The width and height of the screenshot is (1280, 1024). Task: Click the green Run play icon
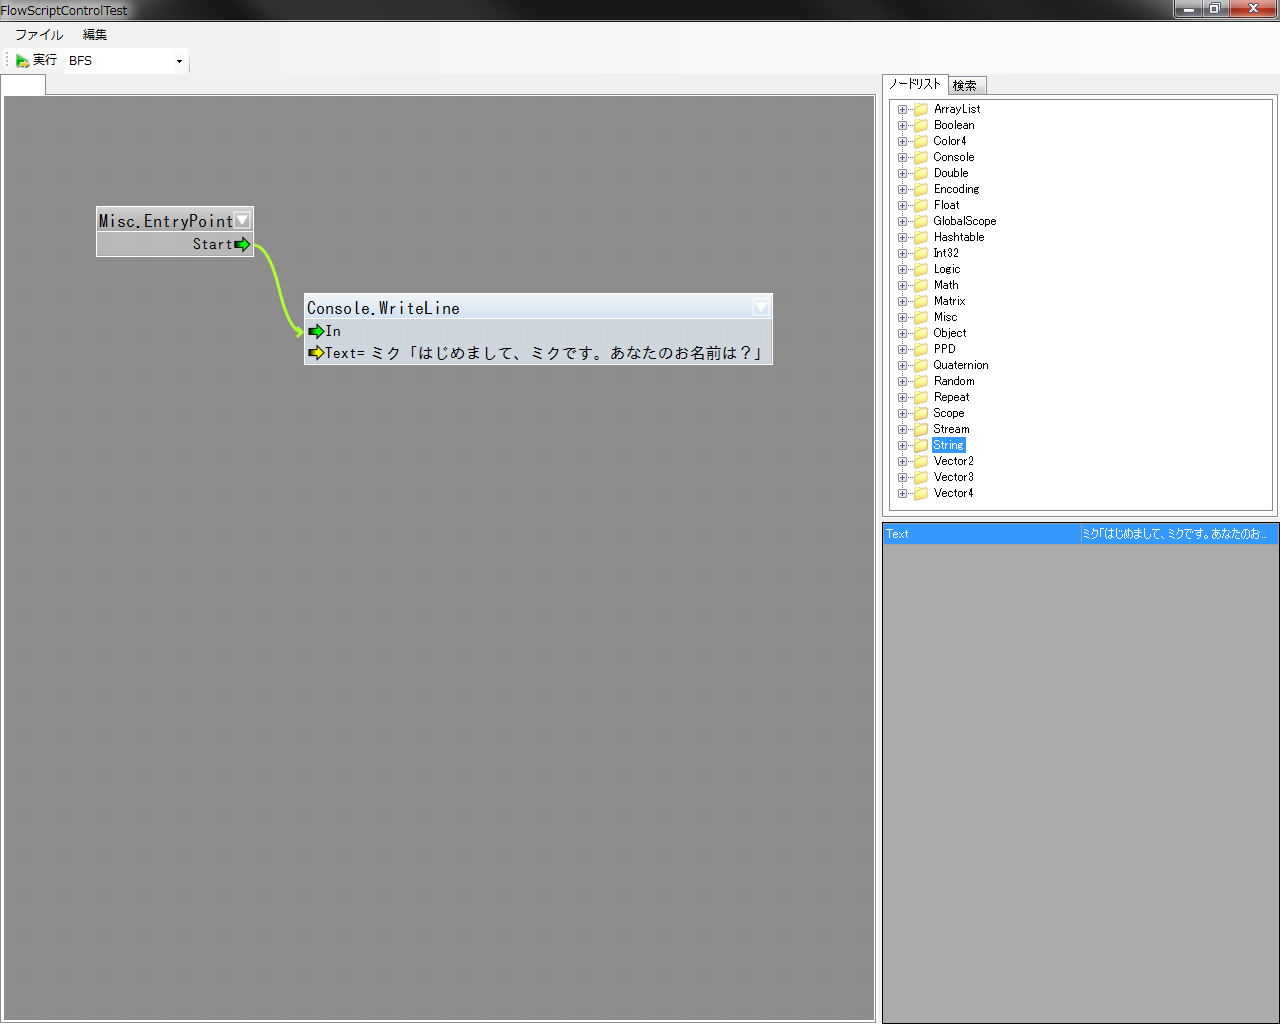(x=22, y=61)
